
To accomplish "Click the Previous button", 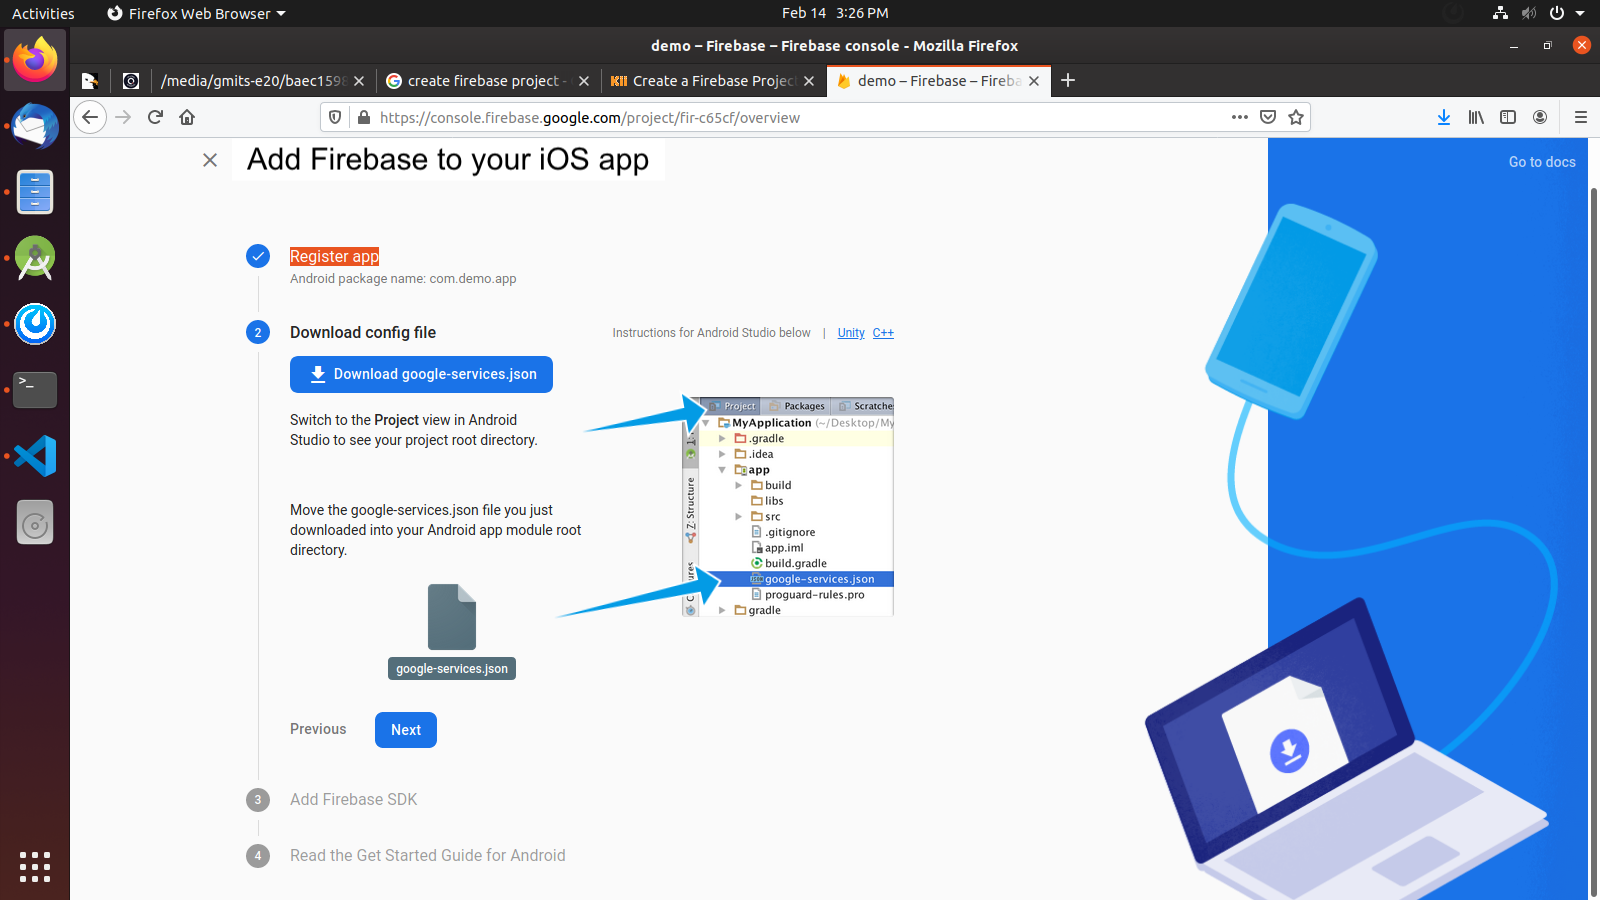I will 318,729.
